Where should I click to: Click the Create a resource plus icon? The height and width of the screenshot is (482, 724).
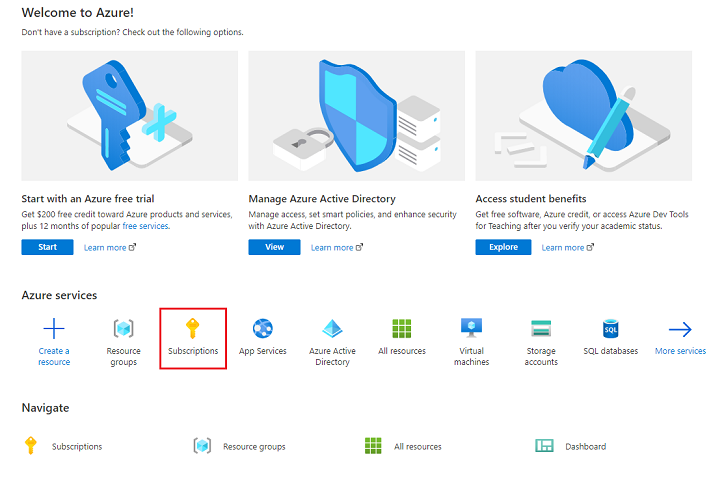[54, 329]
